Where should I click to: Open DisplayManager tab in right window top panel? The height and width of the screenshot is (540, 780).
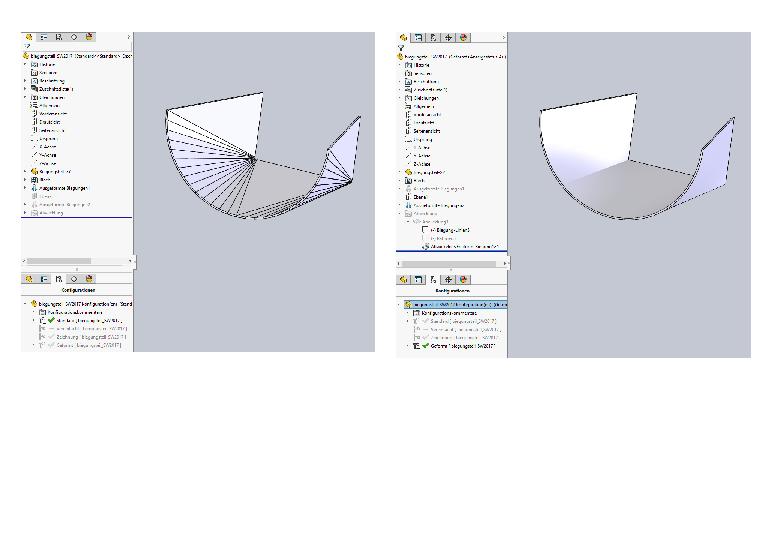(464, 38)
